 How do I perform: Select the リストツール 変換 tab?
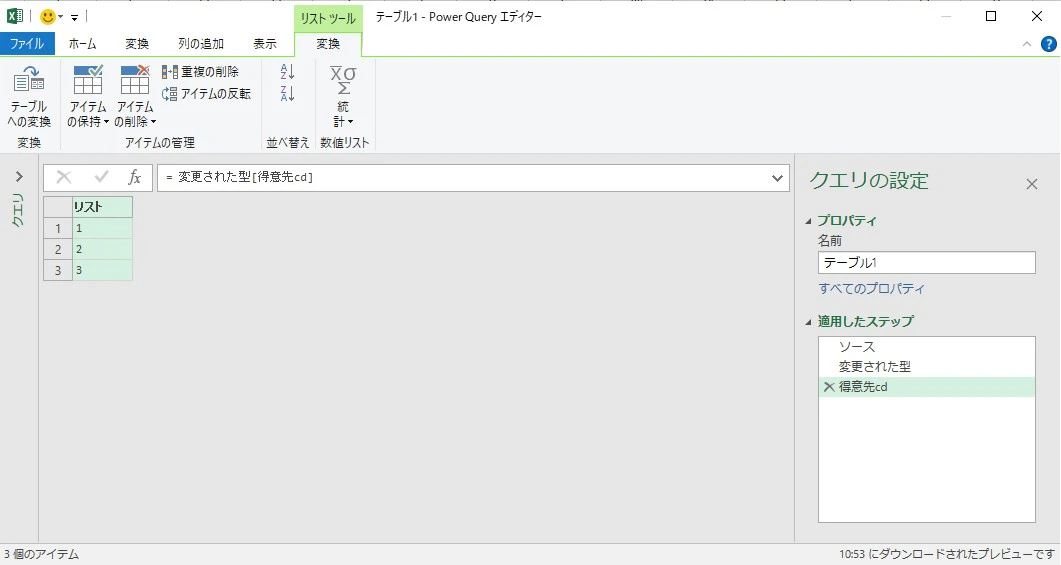[328, 44]
